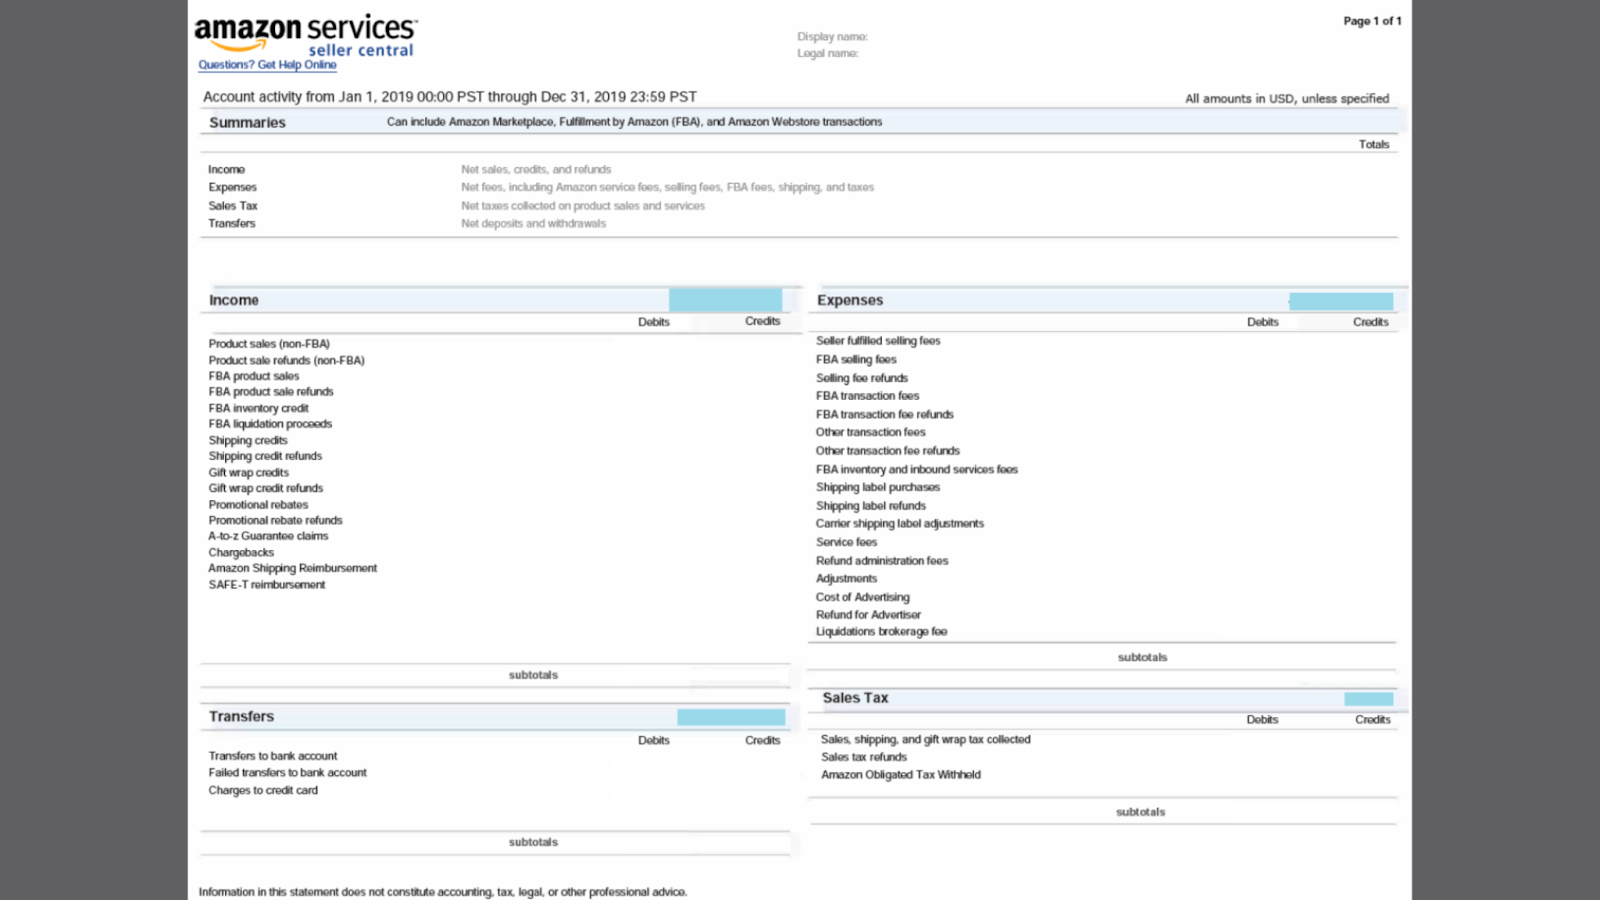
Task: Click the FBA selling fees line
Action: coord(856,359)
